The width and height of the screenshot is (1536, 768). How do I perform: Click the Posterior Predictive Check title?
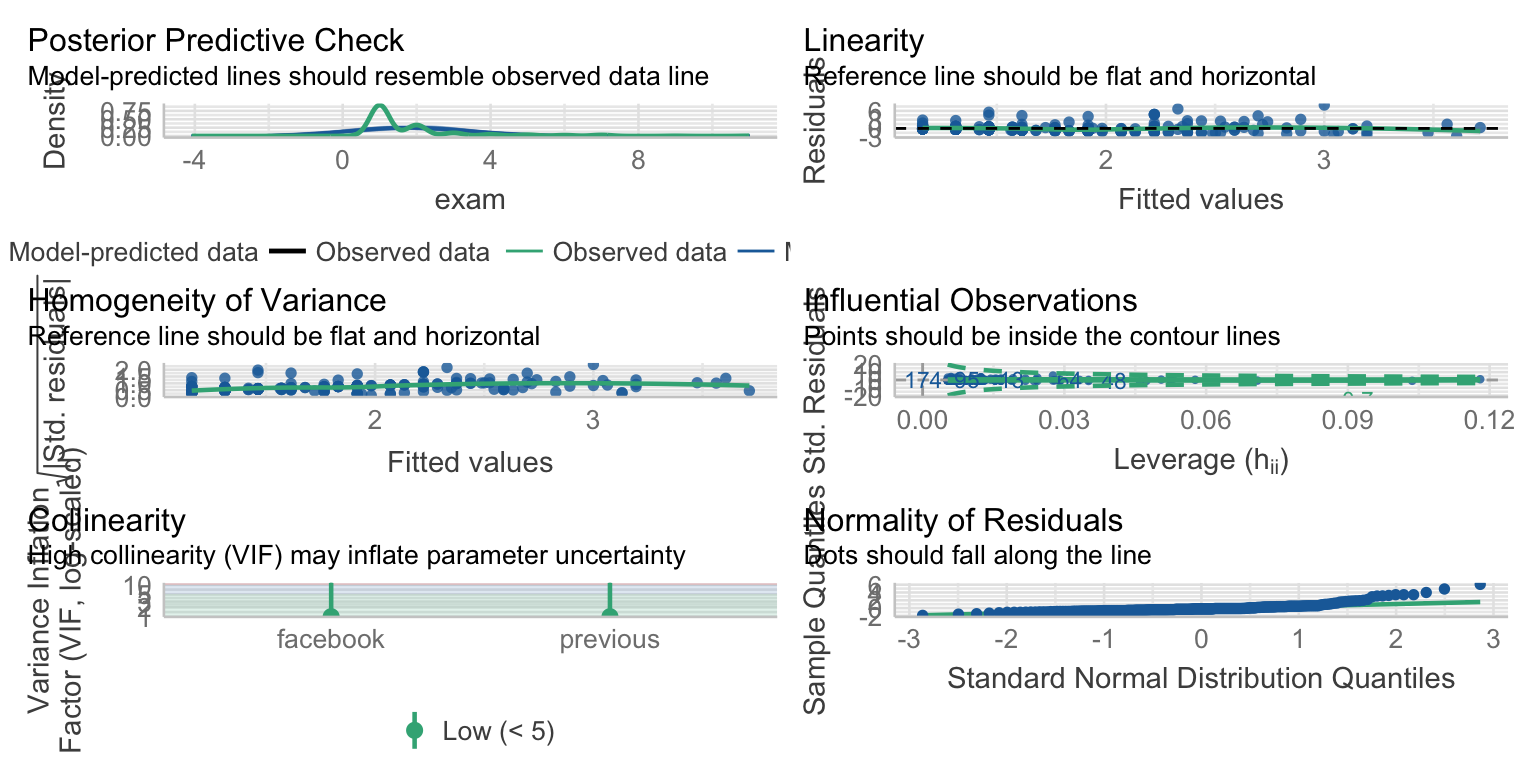tap(216, 41)
